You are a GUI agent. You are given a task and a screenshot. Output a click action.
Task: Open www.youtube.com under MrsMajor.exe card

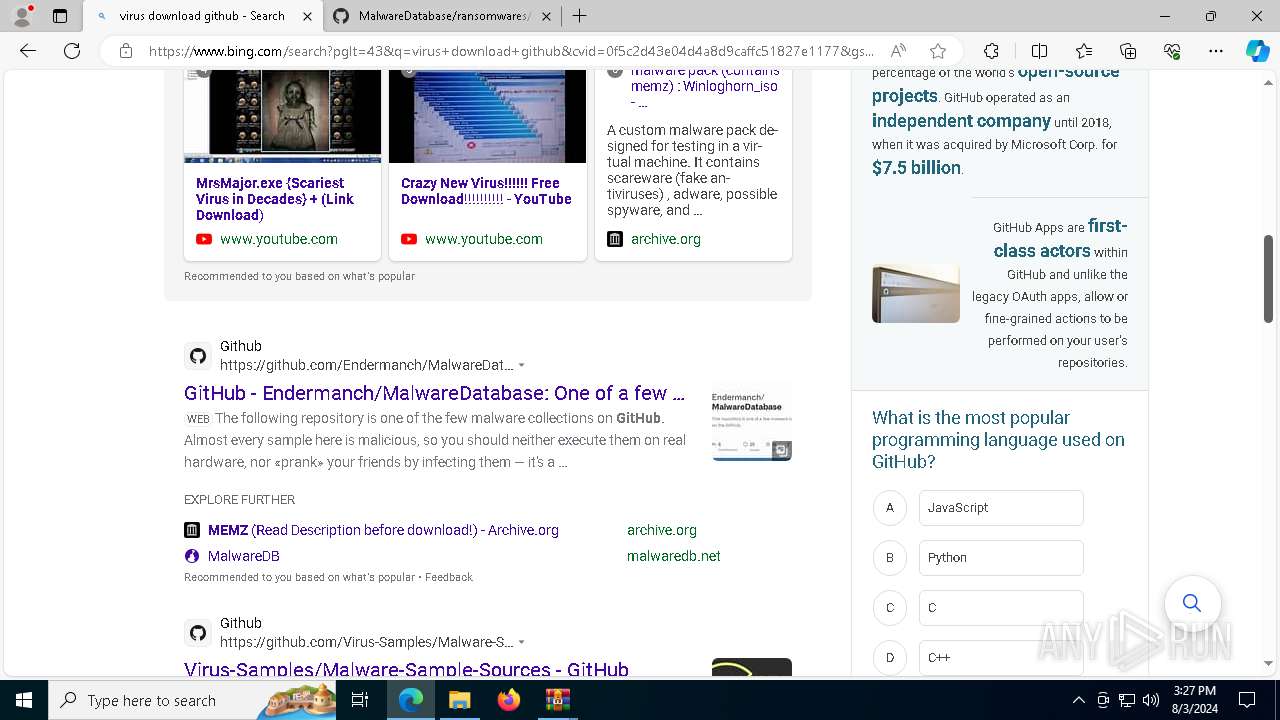click(x=279, y=239)
